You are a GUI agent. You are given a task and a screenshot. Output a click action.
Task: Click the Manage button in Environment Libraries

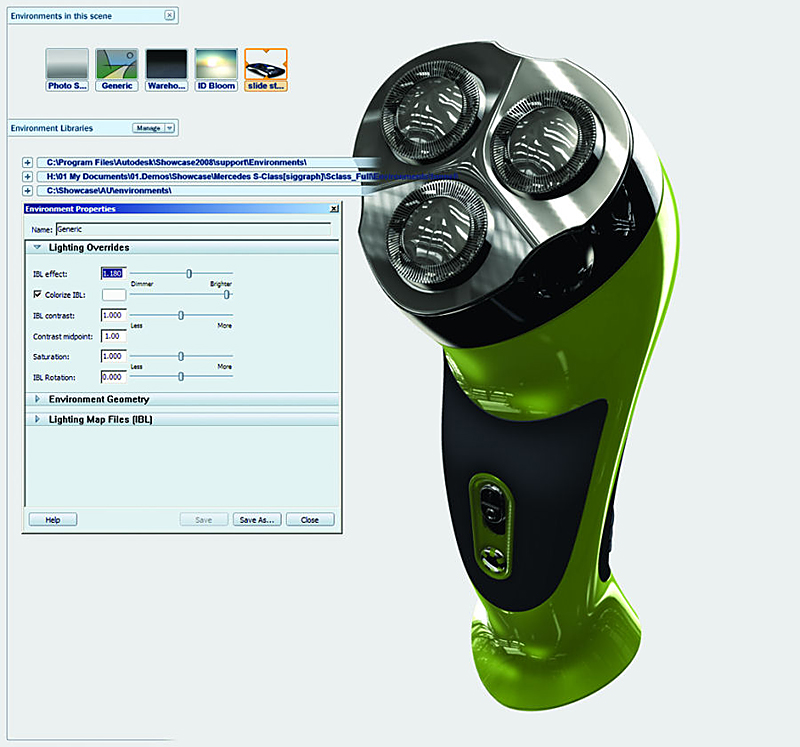pos(148,128)
